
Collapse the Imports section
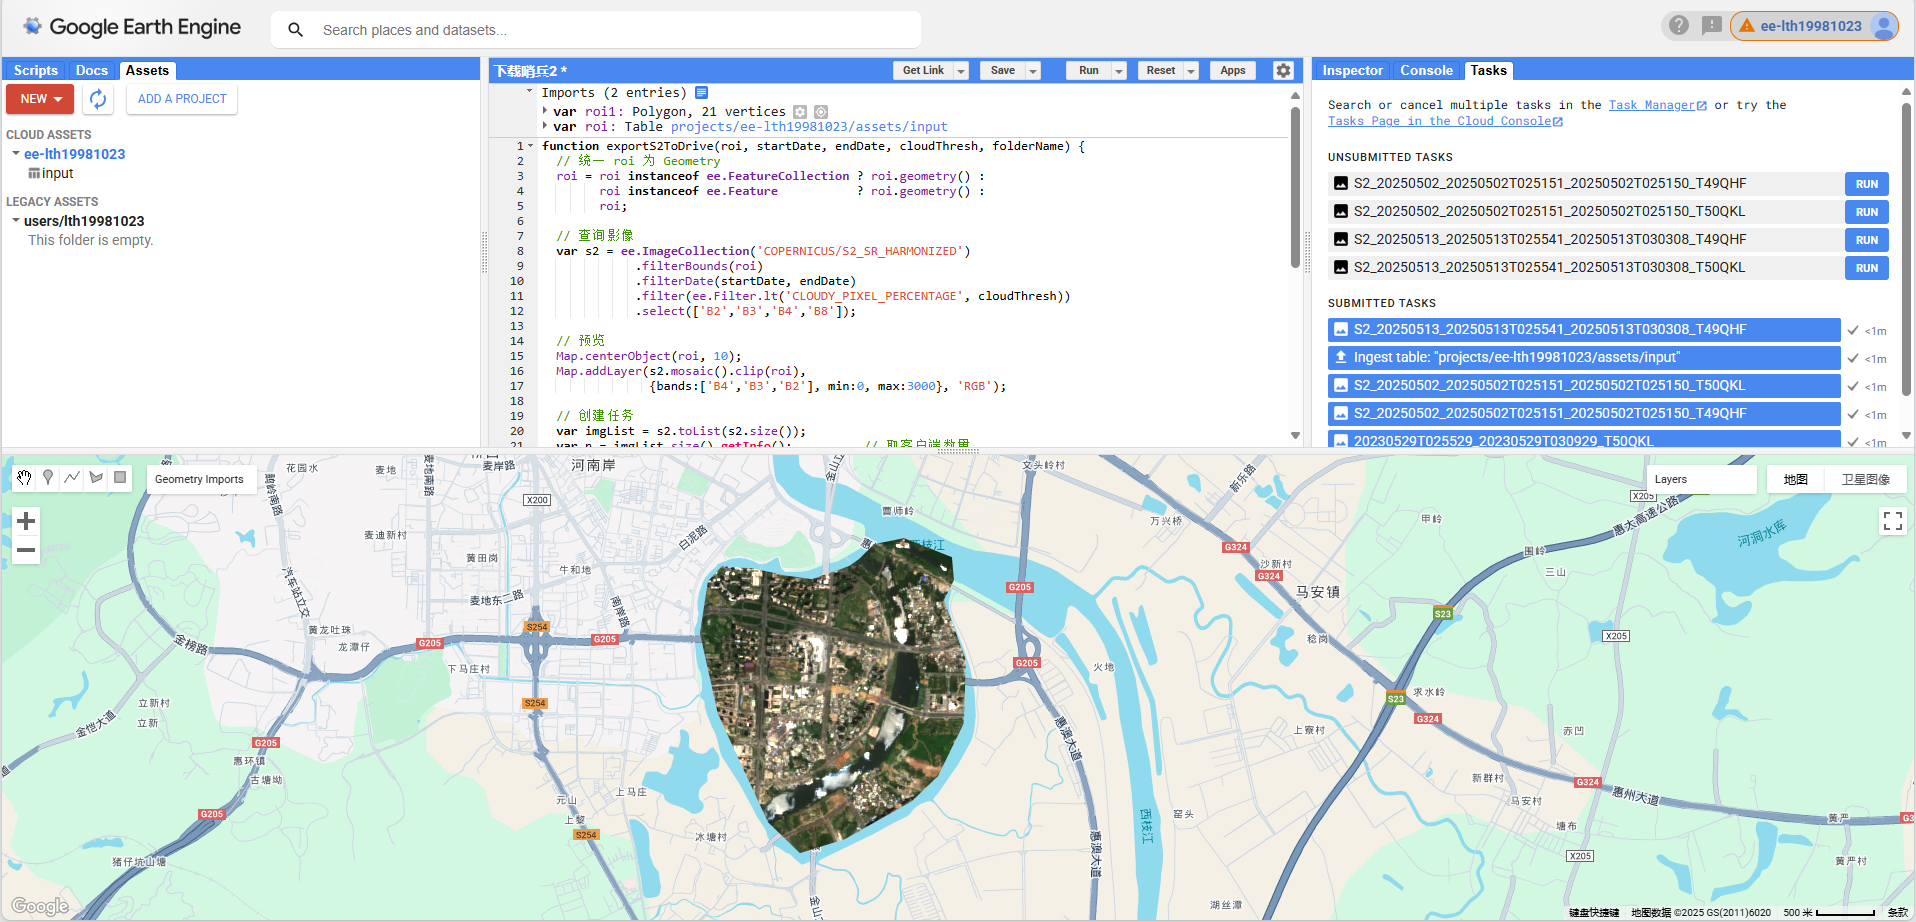click(x=530, y=92)
